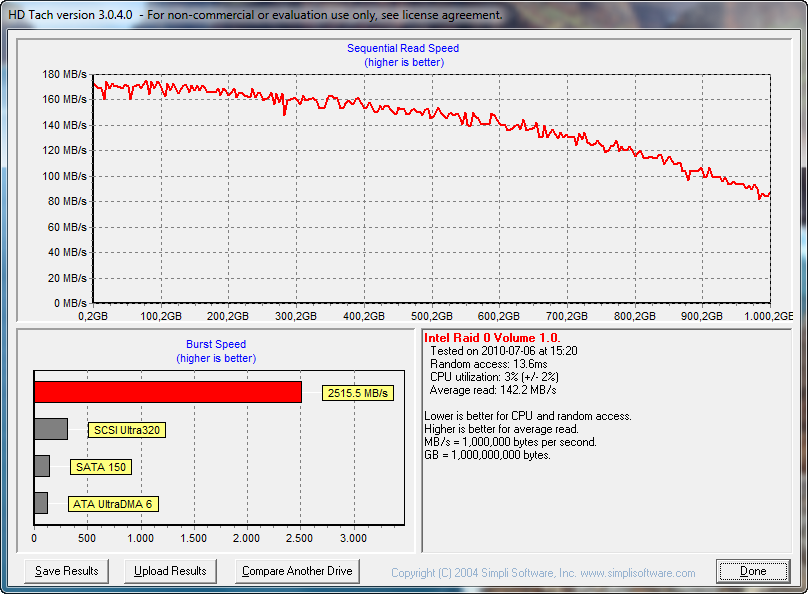Click the Random access 13.6ms line
The width and height of the screenshot is (808, 594).
point(489,364)
